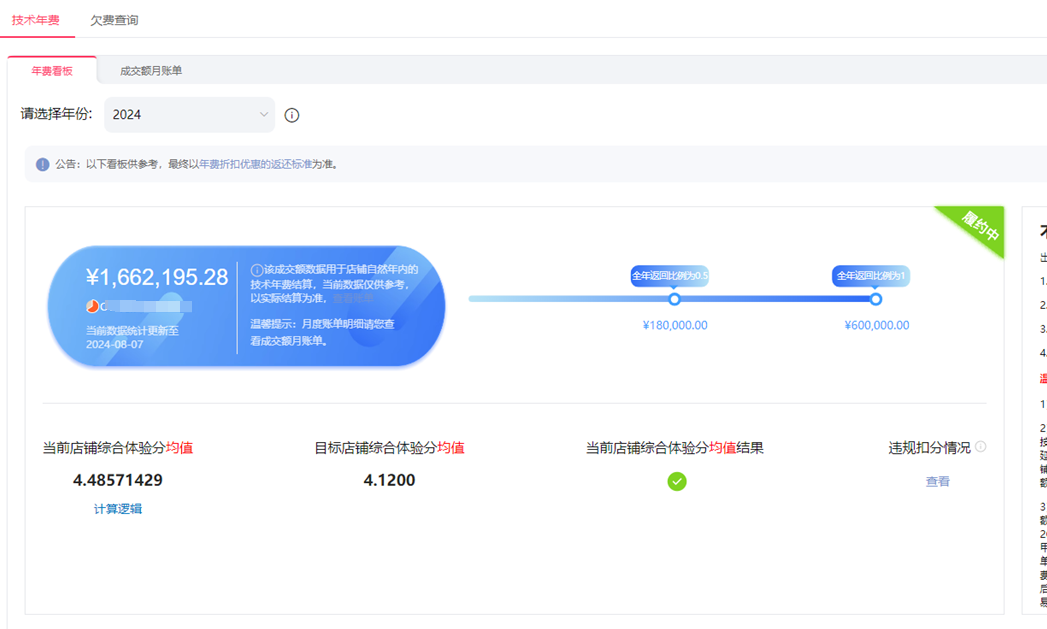Click the 全年返回比例为0.5 label bubble
Screen dimensions: 1047x629
(x=670, y=276)
